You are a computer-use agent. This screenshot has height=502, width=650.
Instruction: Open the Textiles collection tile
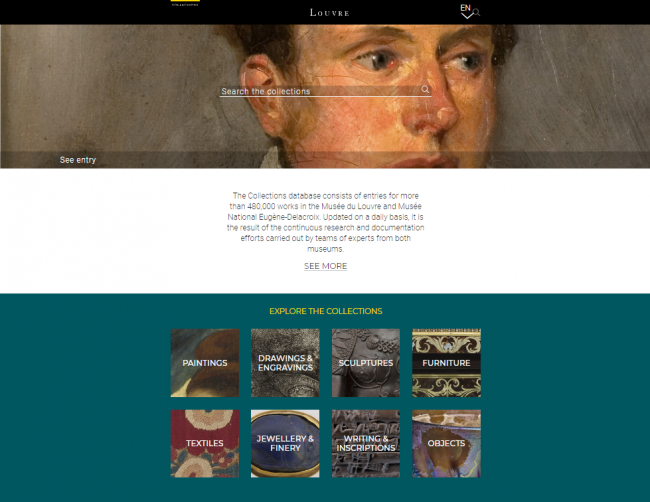click(205, 444)
